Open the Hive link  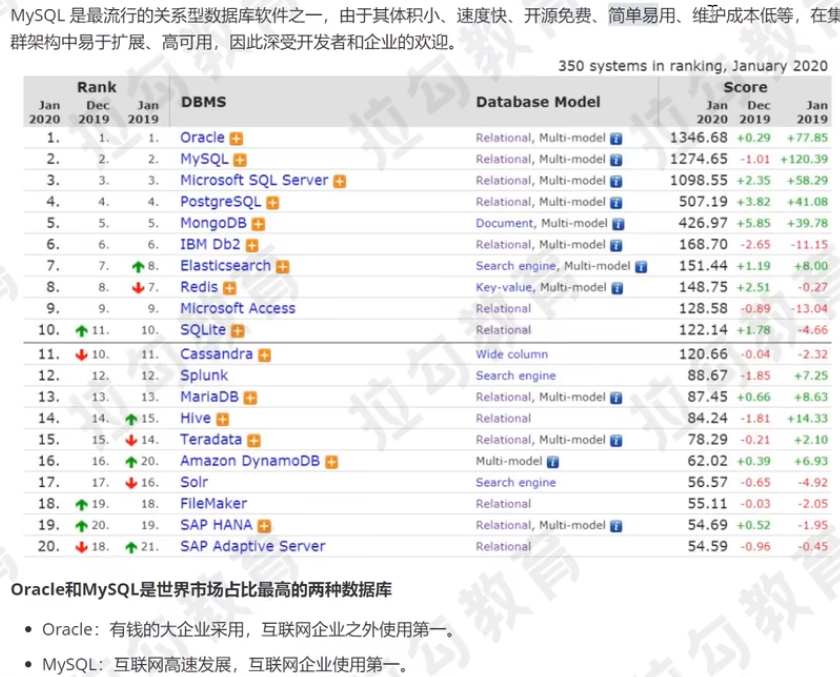pos(195,418)
